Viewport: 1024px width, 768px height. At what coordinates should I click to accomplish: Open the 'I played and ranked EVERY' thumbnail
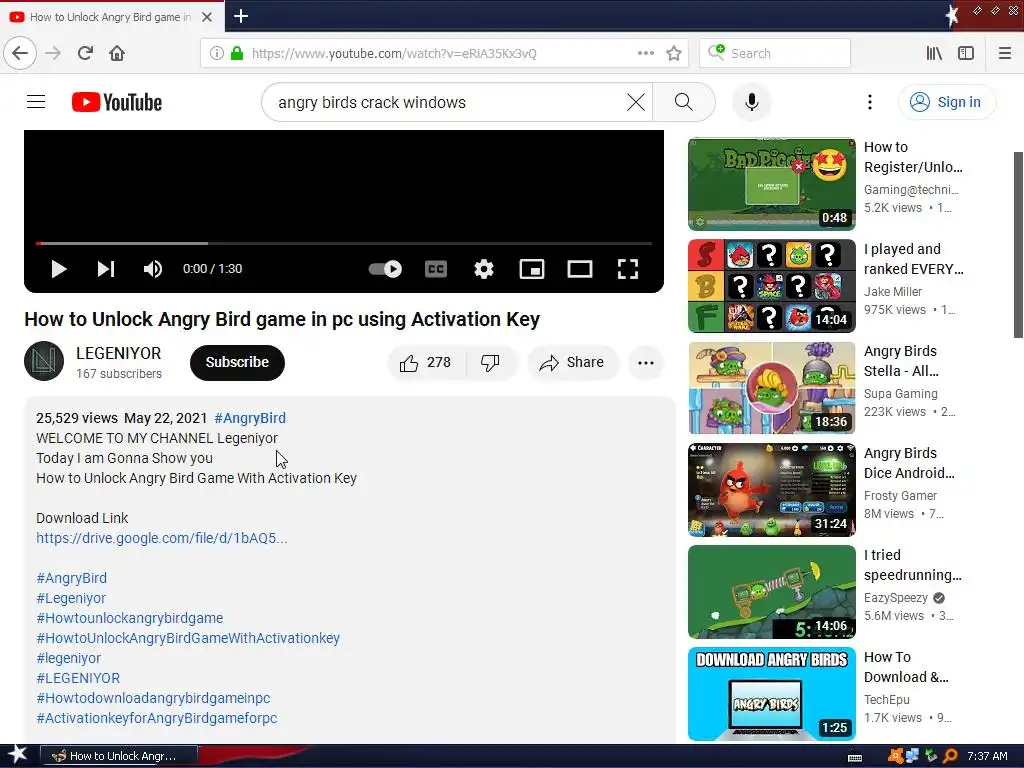771,286
